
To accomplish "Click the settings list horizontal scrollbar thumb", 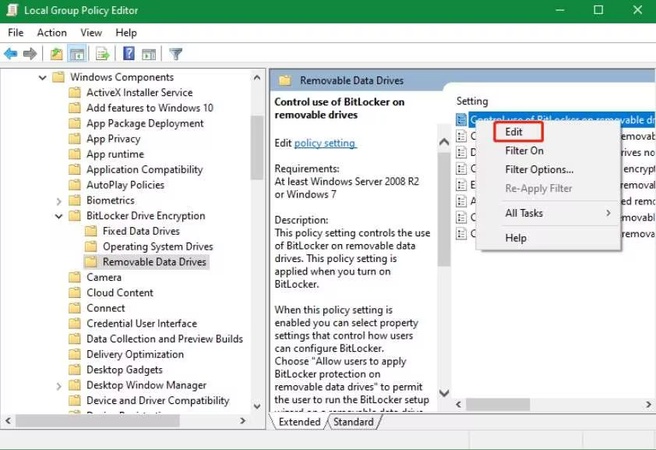I will point(498,404).
